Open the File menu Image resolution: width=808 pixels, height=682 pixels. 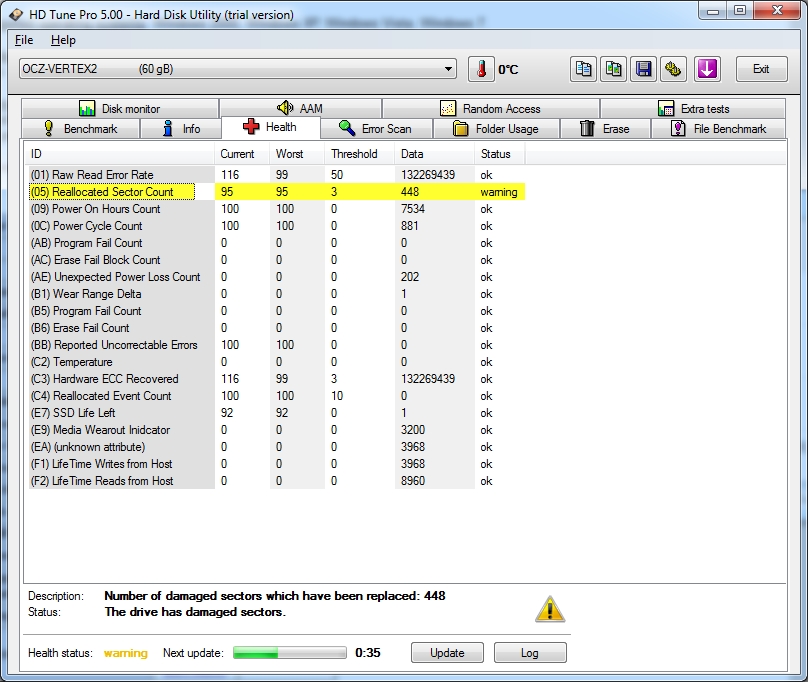point(24,40)
